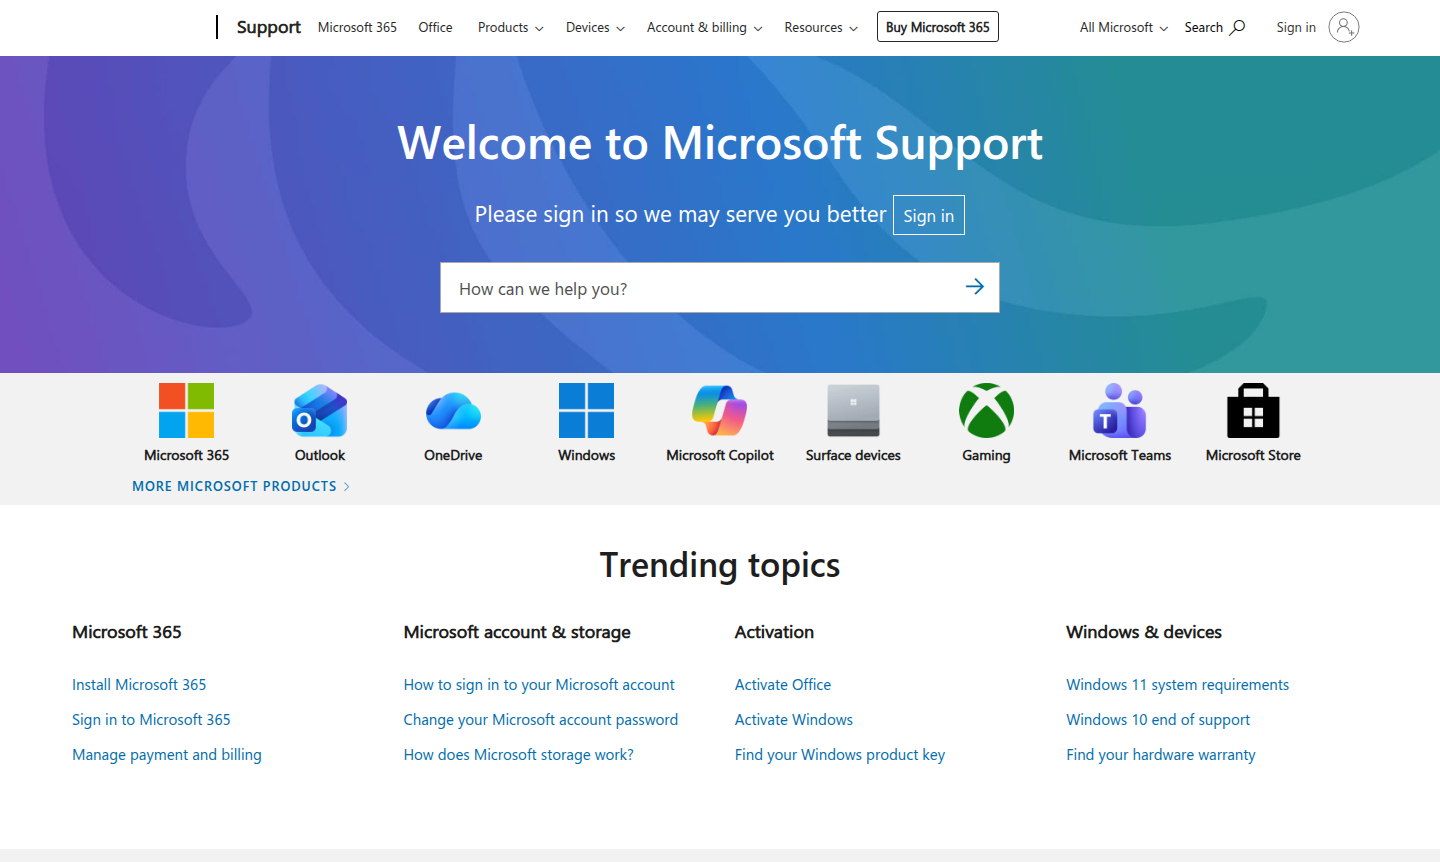Follow the Activate Windows link
1440x862 pixels.
(794, 719)
